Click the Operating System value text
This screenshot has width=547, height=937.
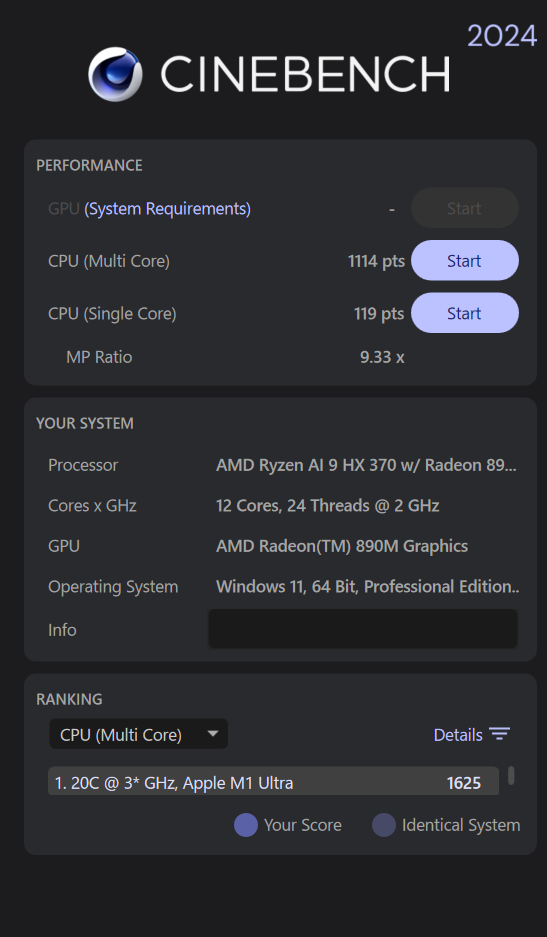pos(367,586)
